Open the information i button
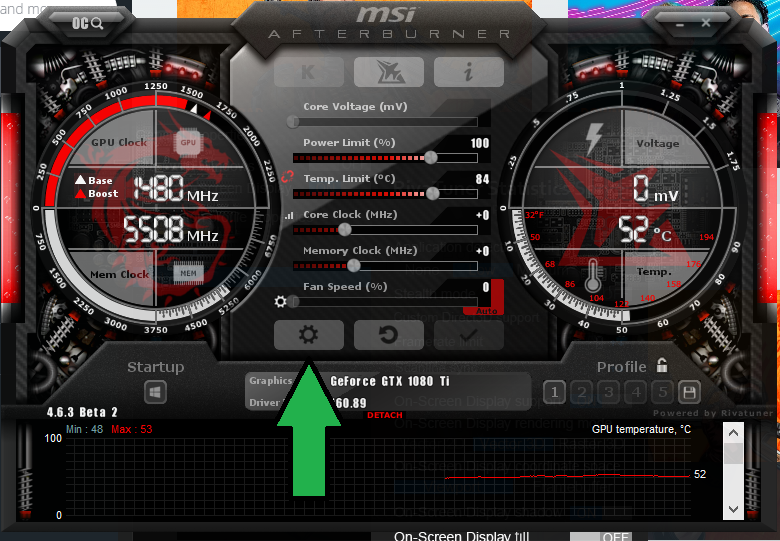The height and width of the screenshot is (541, 780). point(469,72)
